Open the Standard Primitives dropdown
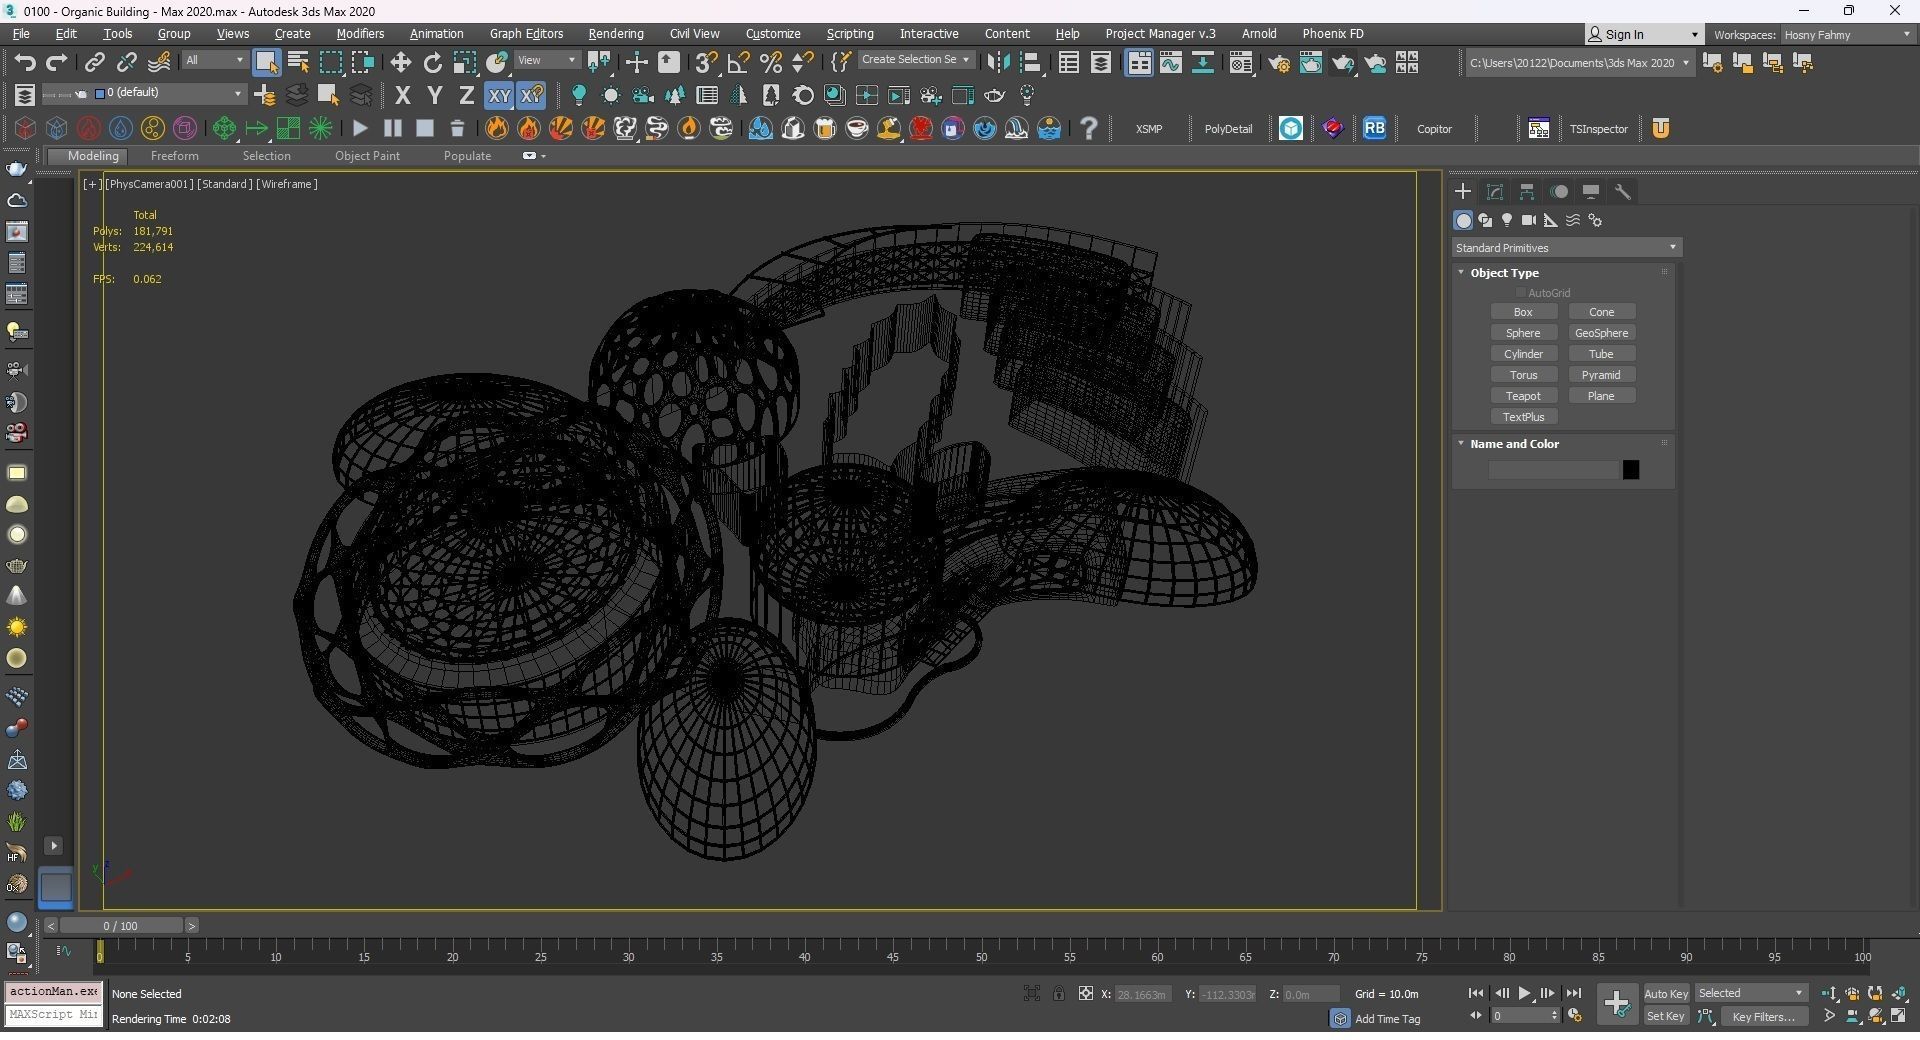1920x1040 pixels. point(1566,247)
